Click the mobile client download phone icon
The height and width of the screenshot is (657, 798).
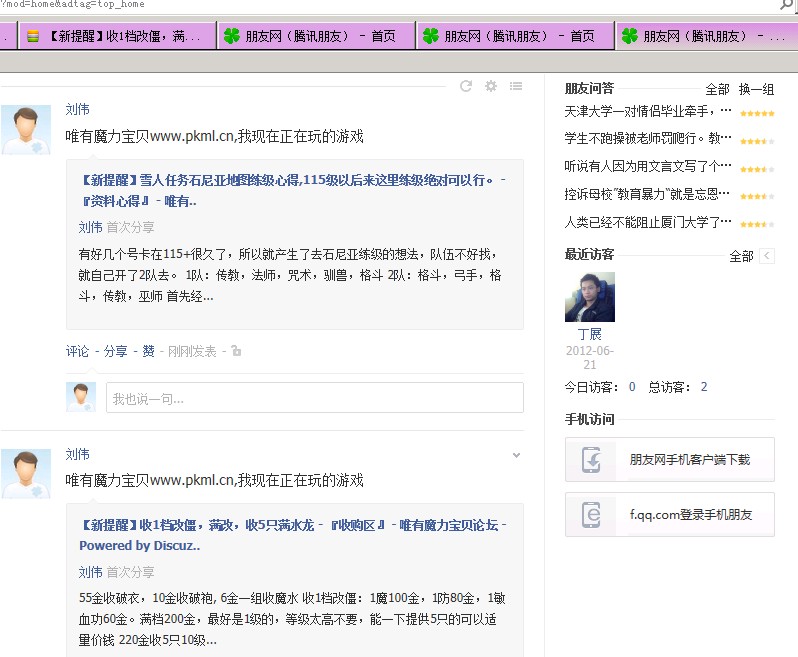(591, 460)
